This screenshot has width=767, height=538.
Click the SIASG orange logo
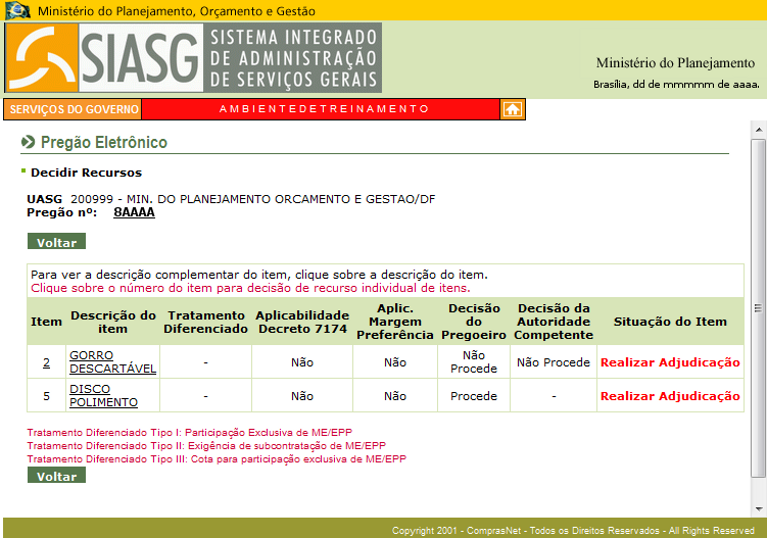42,58
